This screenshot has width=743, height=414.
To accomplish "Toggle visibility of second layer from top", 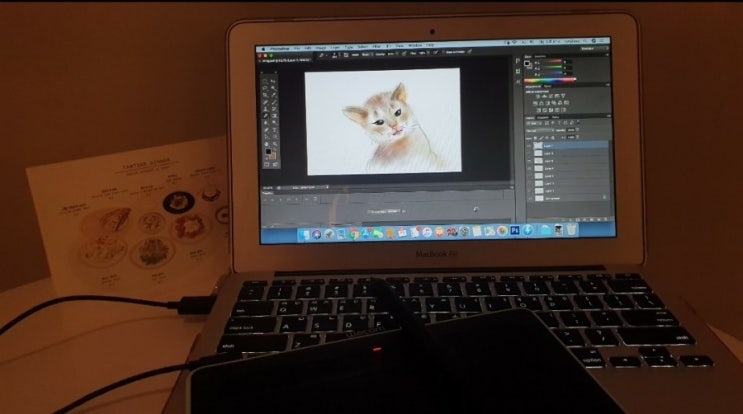I will 529,154.
